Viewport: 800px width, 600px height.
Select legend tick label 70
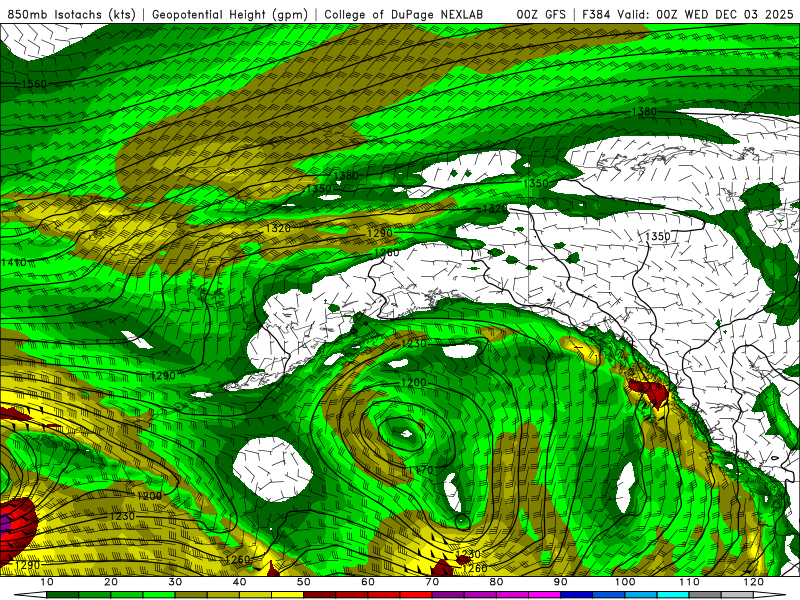pos(432,582)
